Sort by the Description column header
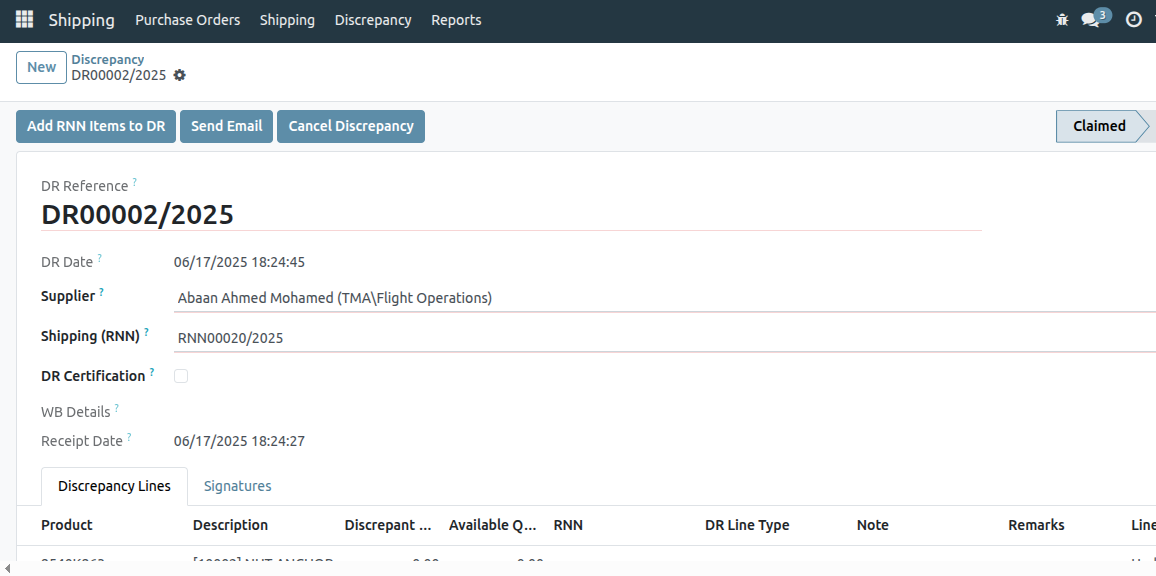The width and height of the screenshot is (1156, 576). pyautogui.click(x=231, y=525)
